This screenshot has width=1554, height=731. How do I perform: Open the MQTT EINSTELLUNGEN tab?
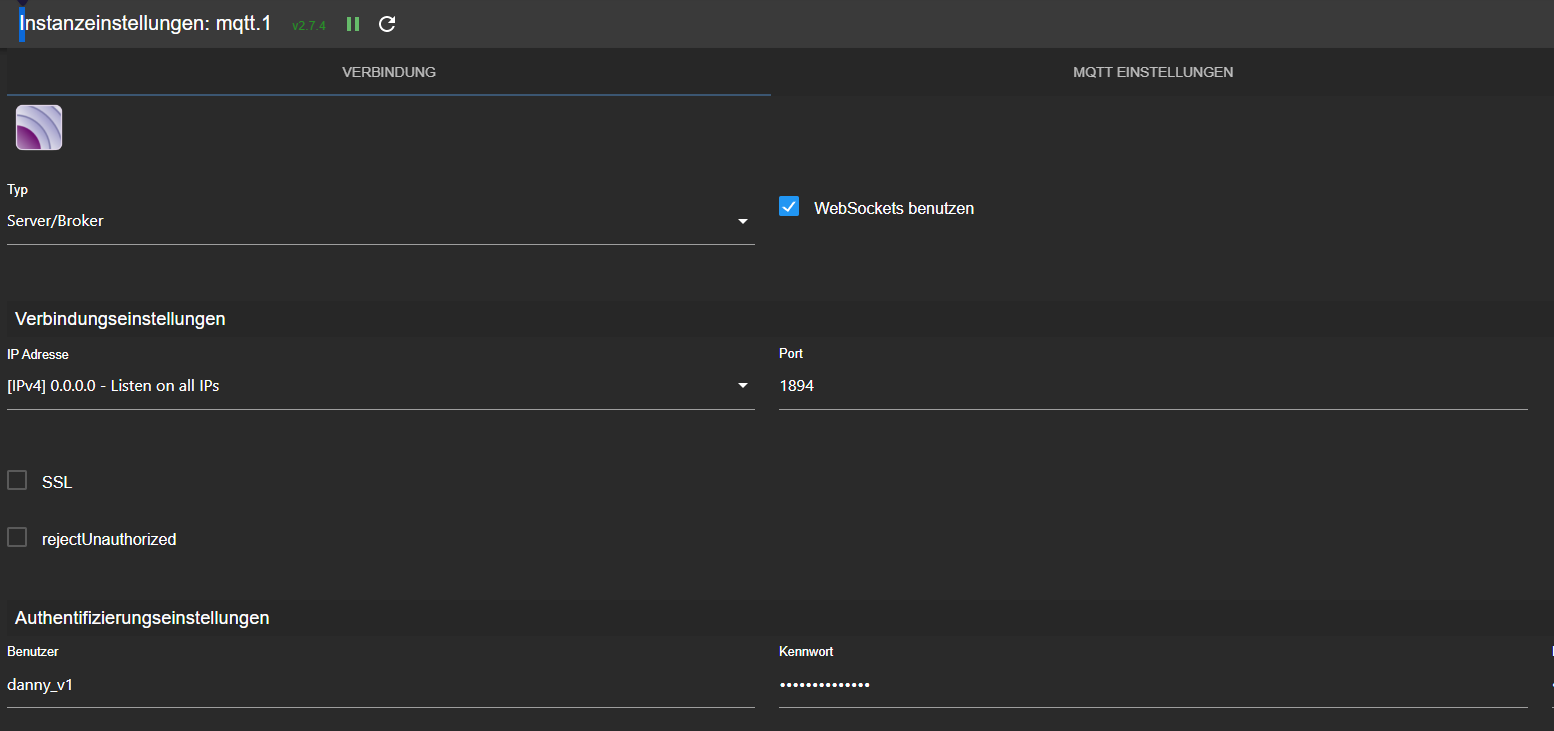tap(1152, 72)
